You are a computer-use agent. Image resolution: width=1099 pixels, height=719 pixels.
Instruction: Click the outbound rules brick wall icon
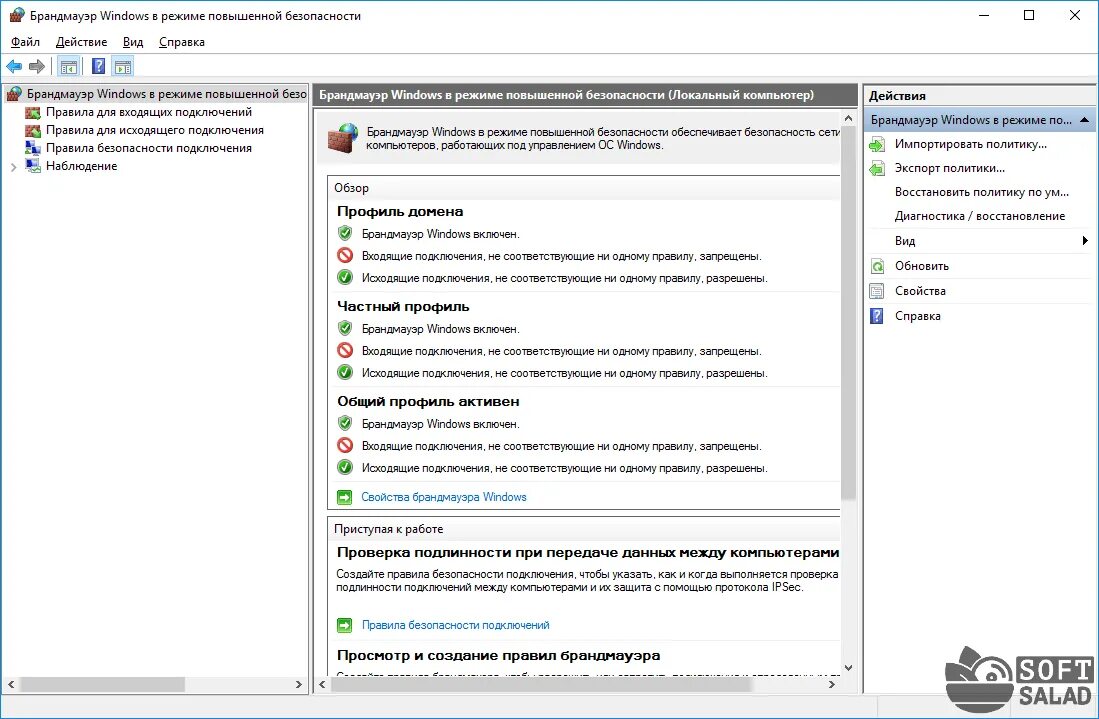[x=33, y=130]
